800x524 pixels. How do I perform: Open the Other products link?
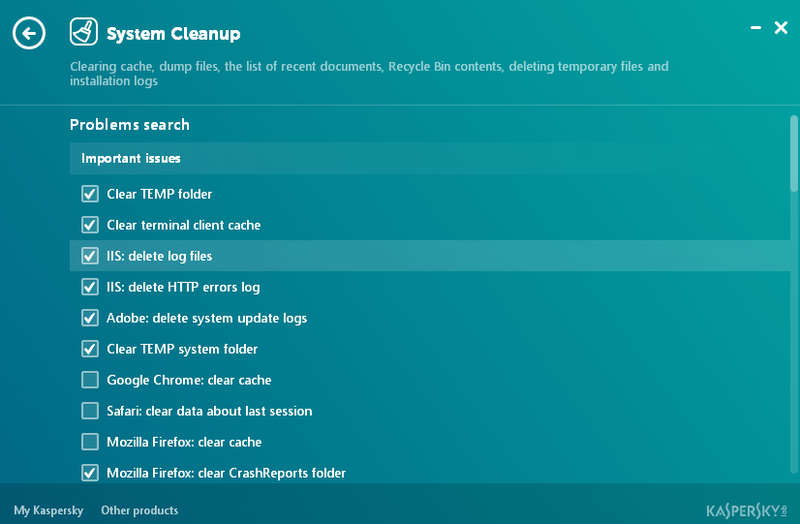click(x=139, y=510)
